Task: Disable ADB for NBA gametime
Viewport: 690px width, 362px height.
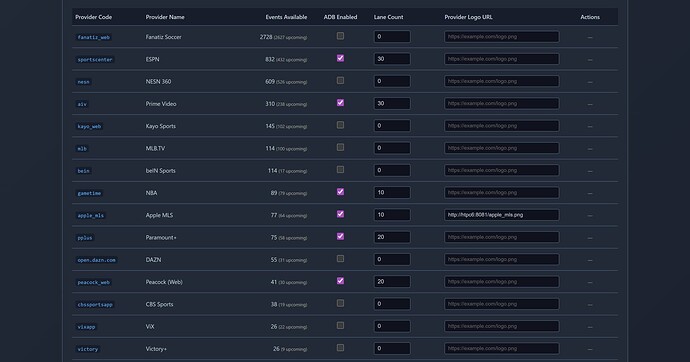Action: tap(340, 192)
